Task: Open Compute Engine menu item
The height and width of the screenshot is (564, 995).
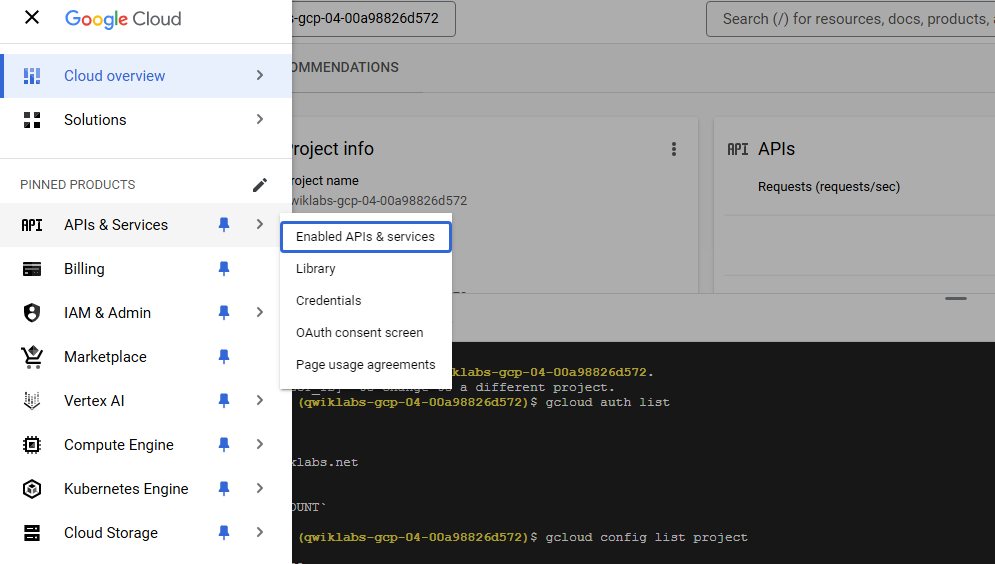Action: coord(146,444)
